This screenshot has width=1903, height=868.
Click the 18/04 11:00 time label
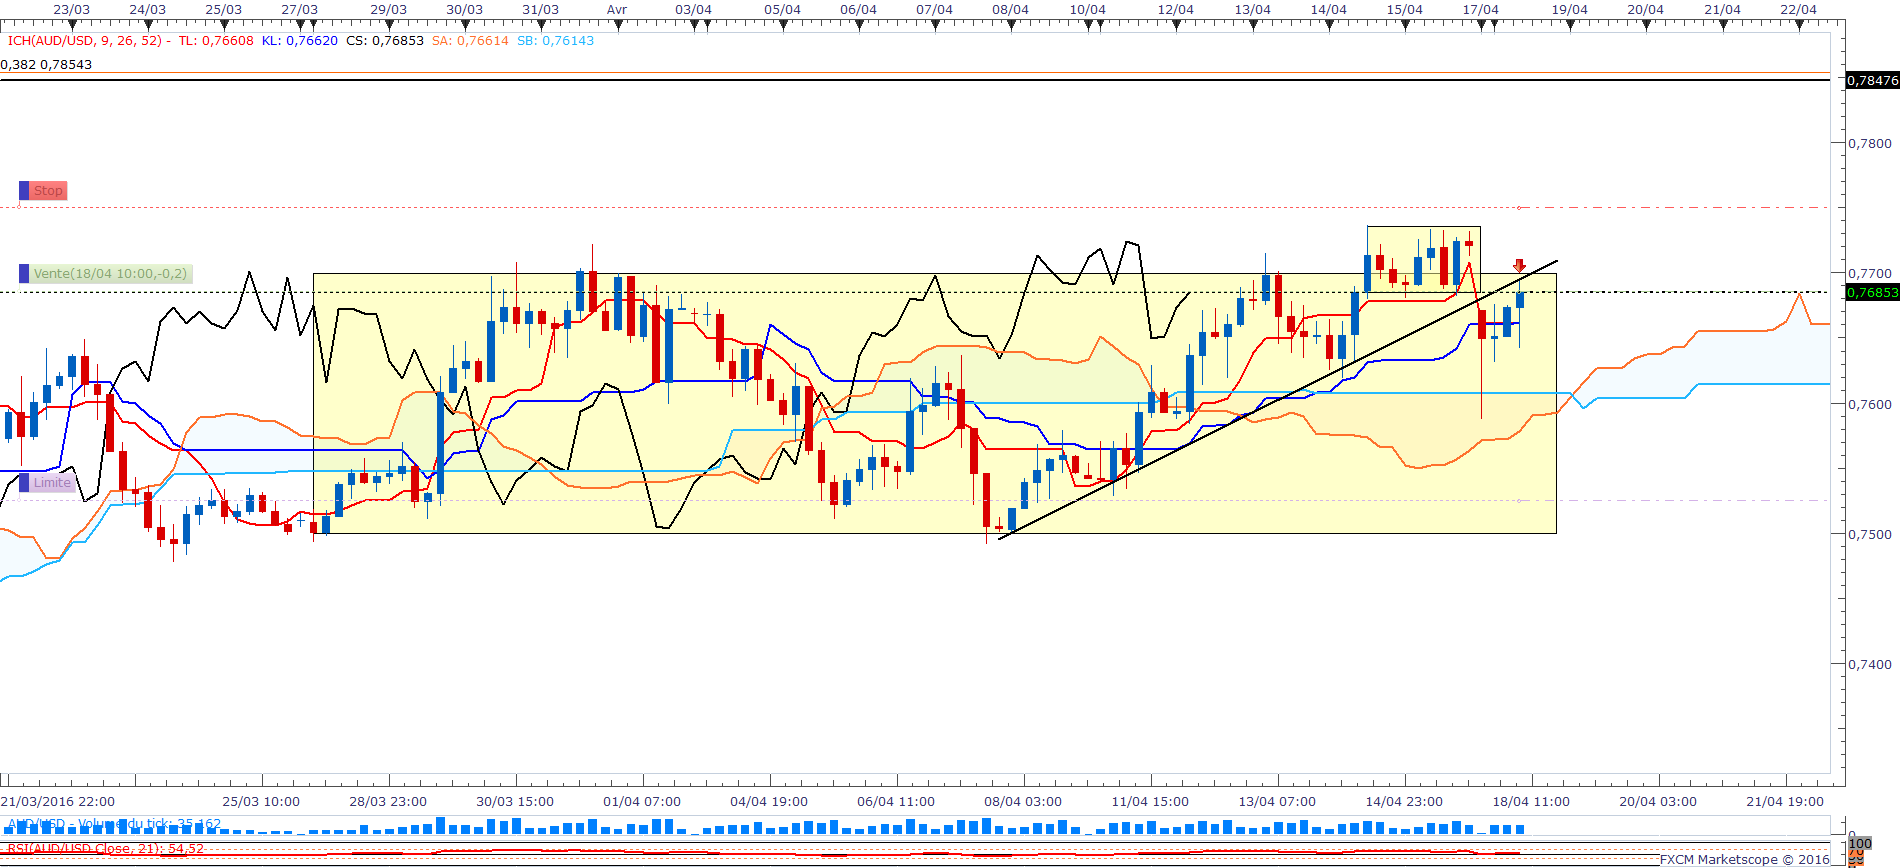(1531, 801)
